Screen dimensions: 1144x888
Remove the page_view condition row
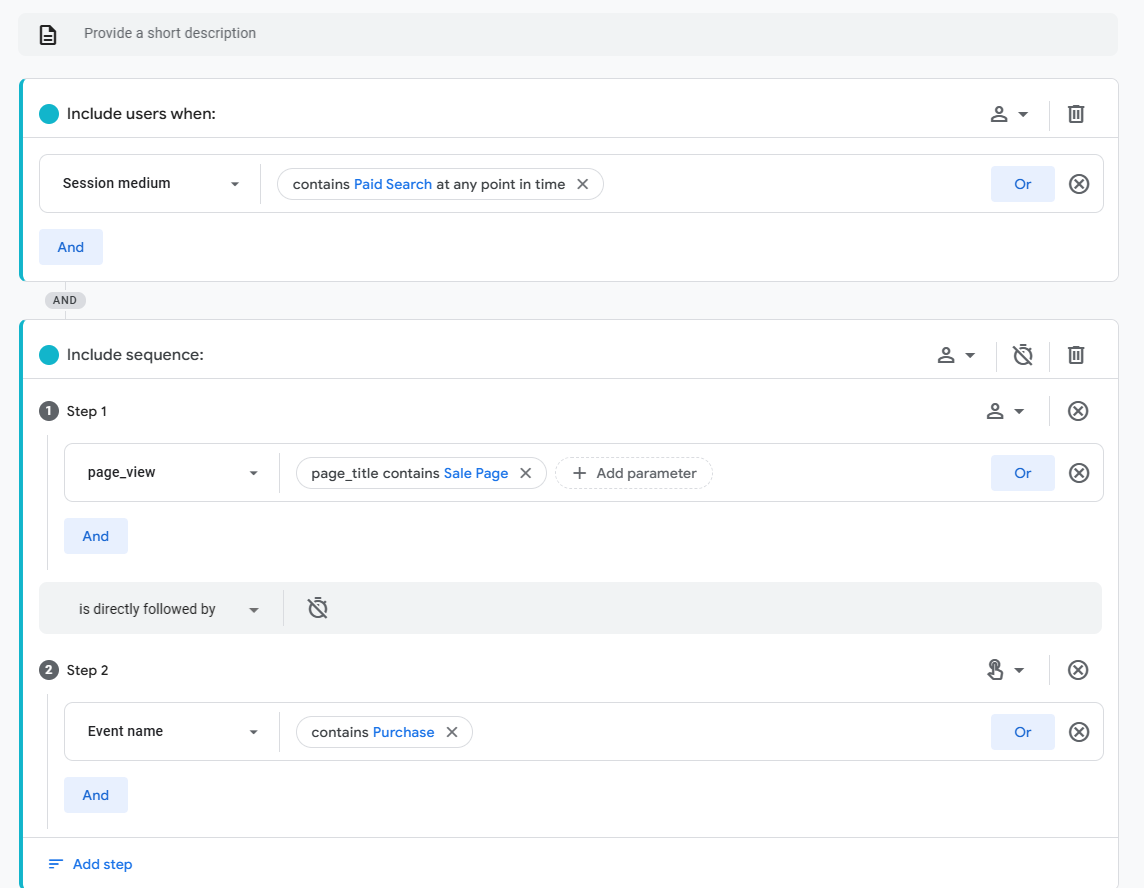[x=1079, y=473]
